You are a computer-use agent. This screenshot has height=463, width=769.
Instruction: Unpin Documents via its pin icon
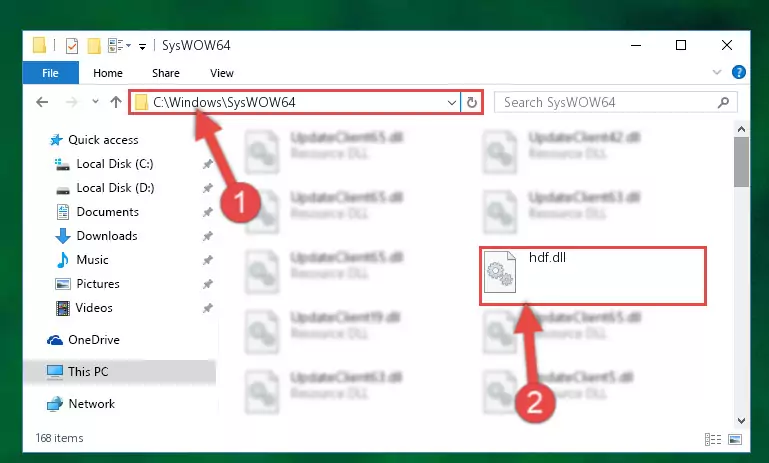[x=208, y=212]
